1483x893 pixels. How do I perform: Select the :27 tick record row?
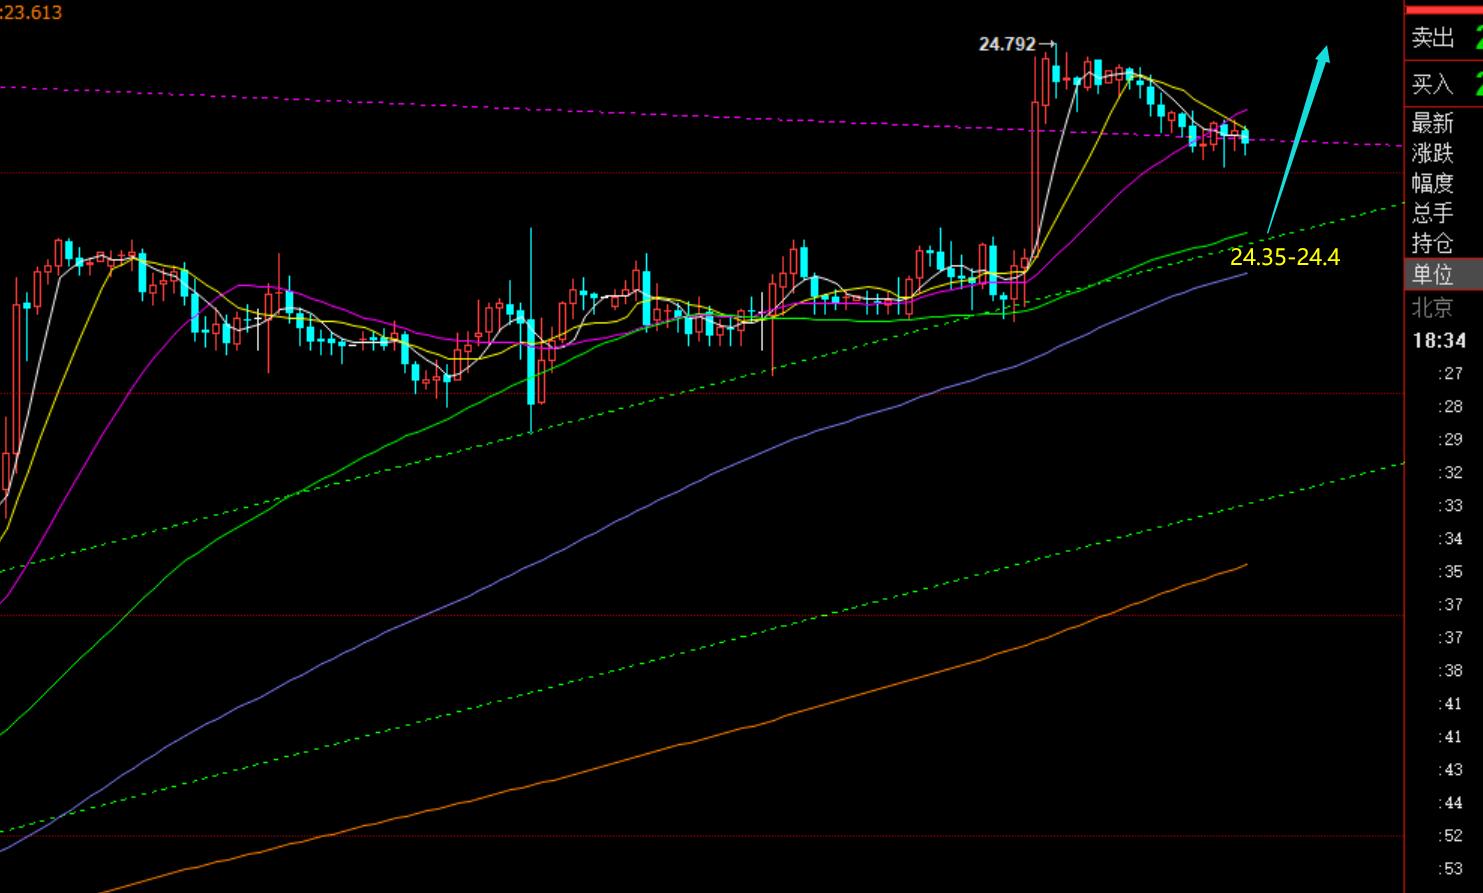[1450, 374]
